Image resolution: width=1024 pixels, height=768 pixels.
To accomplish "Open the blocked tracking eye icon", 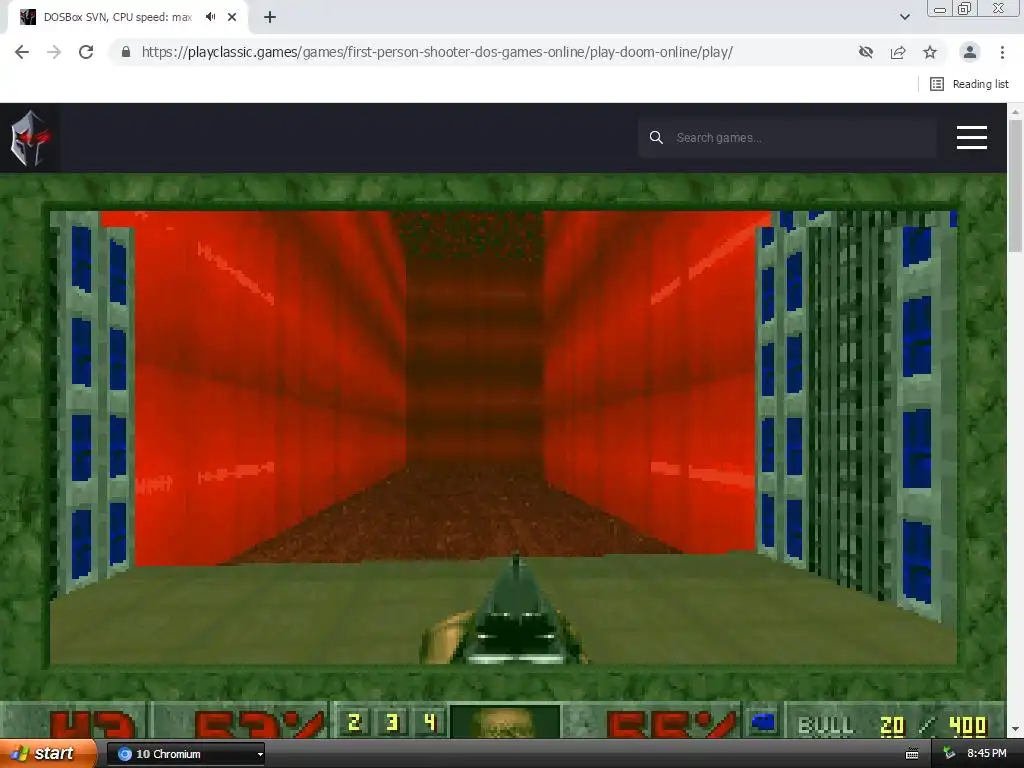I will click(866, 52).
